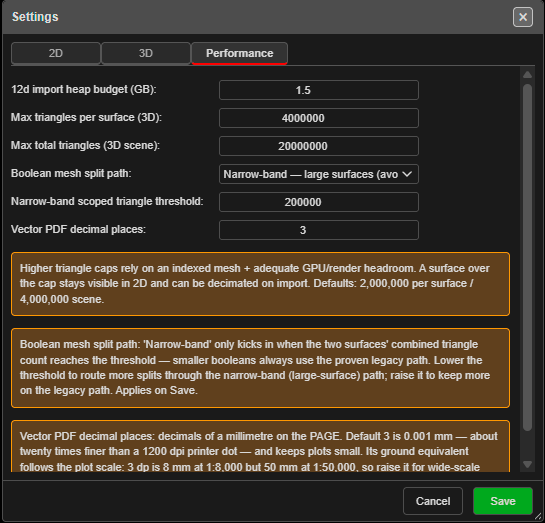
Task: Click the resize grip in dialog corner
Action: (539, 517)
